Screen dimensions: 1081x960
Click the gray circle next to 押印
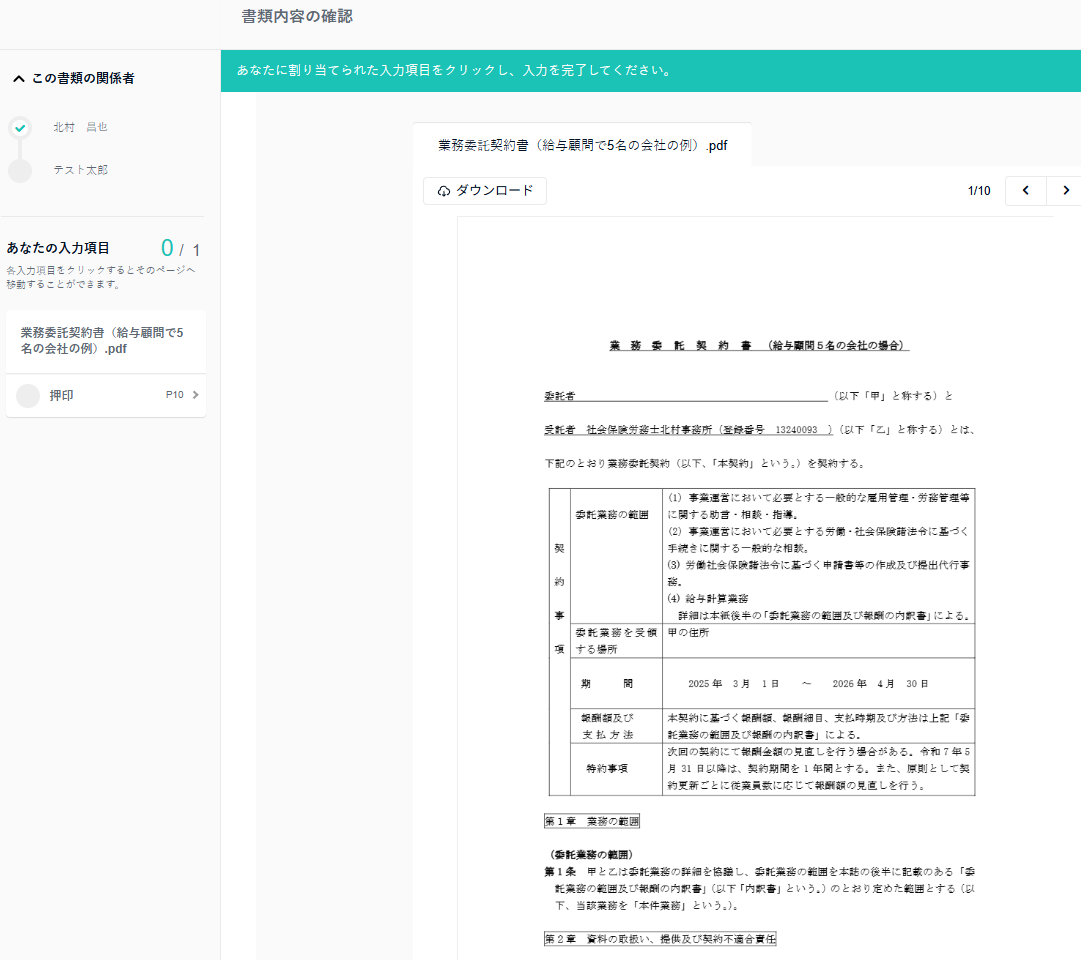(x=28, y=396)
